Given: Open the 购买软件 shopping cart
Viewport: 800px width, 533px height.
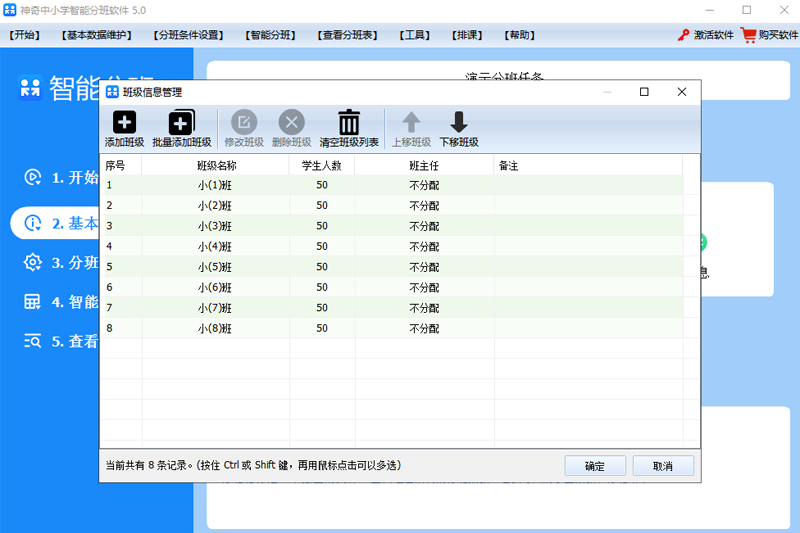Looking at the screenshot, I should (748, 35).
